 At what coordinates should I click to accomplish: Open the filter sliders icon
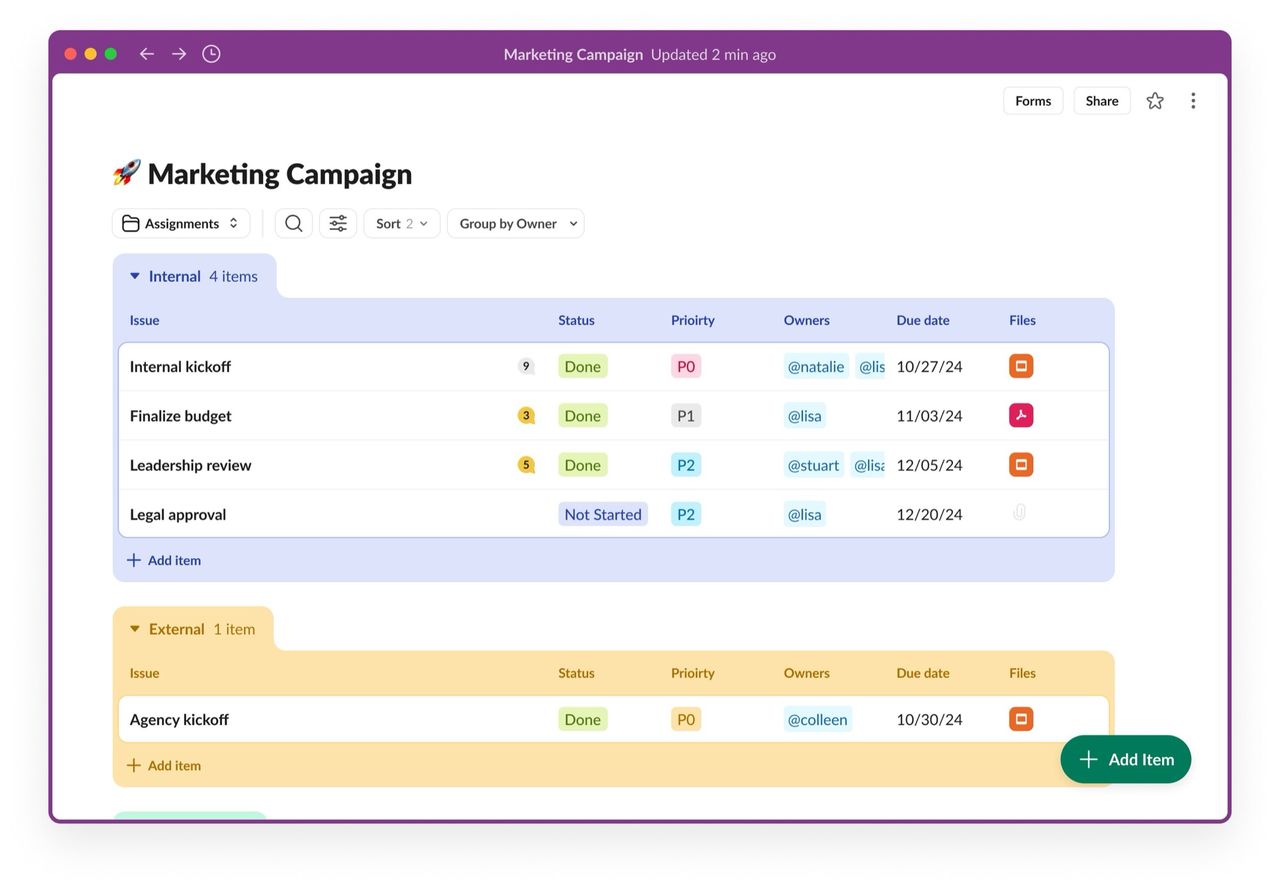click(x=338, y=224)
